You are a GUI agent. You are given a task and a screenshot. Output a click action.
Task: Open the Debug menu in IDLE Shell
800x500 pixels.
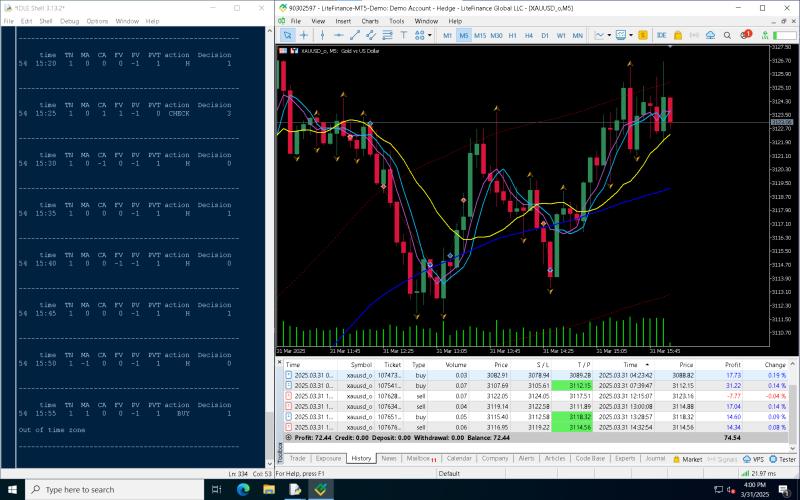coord(69,21)
